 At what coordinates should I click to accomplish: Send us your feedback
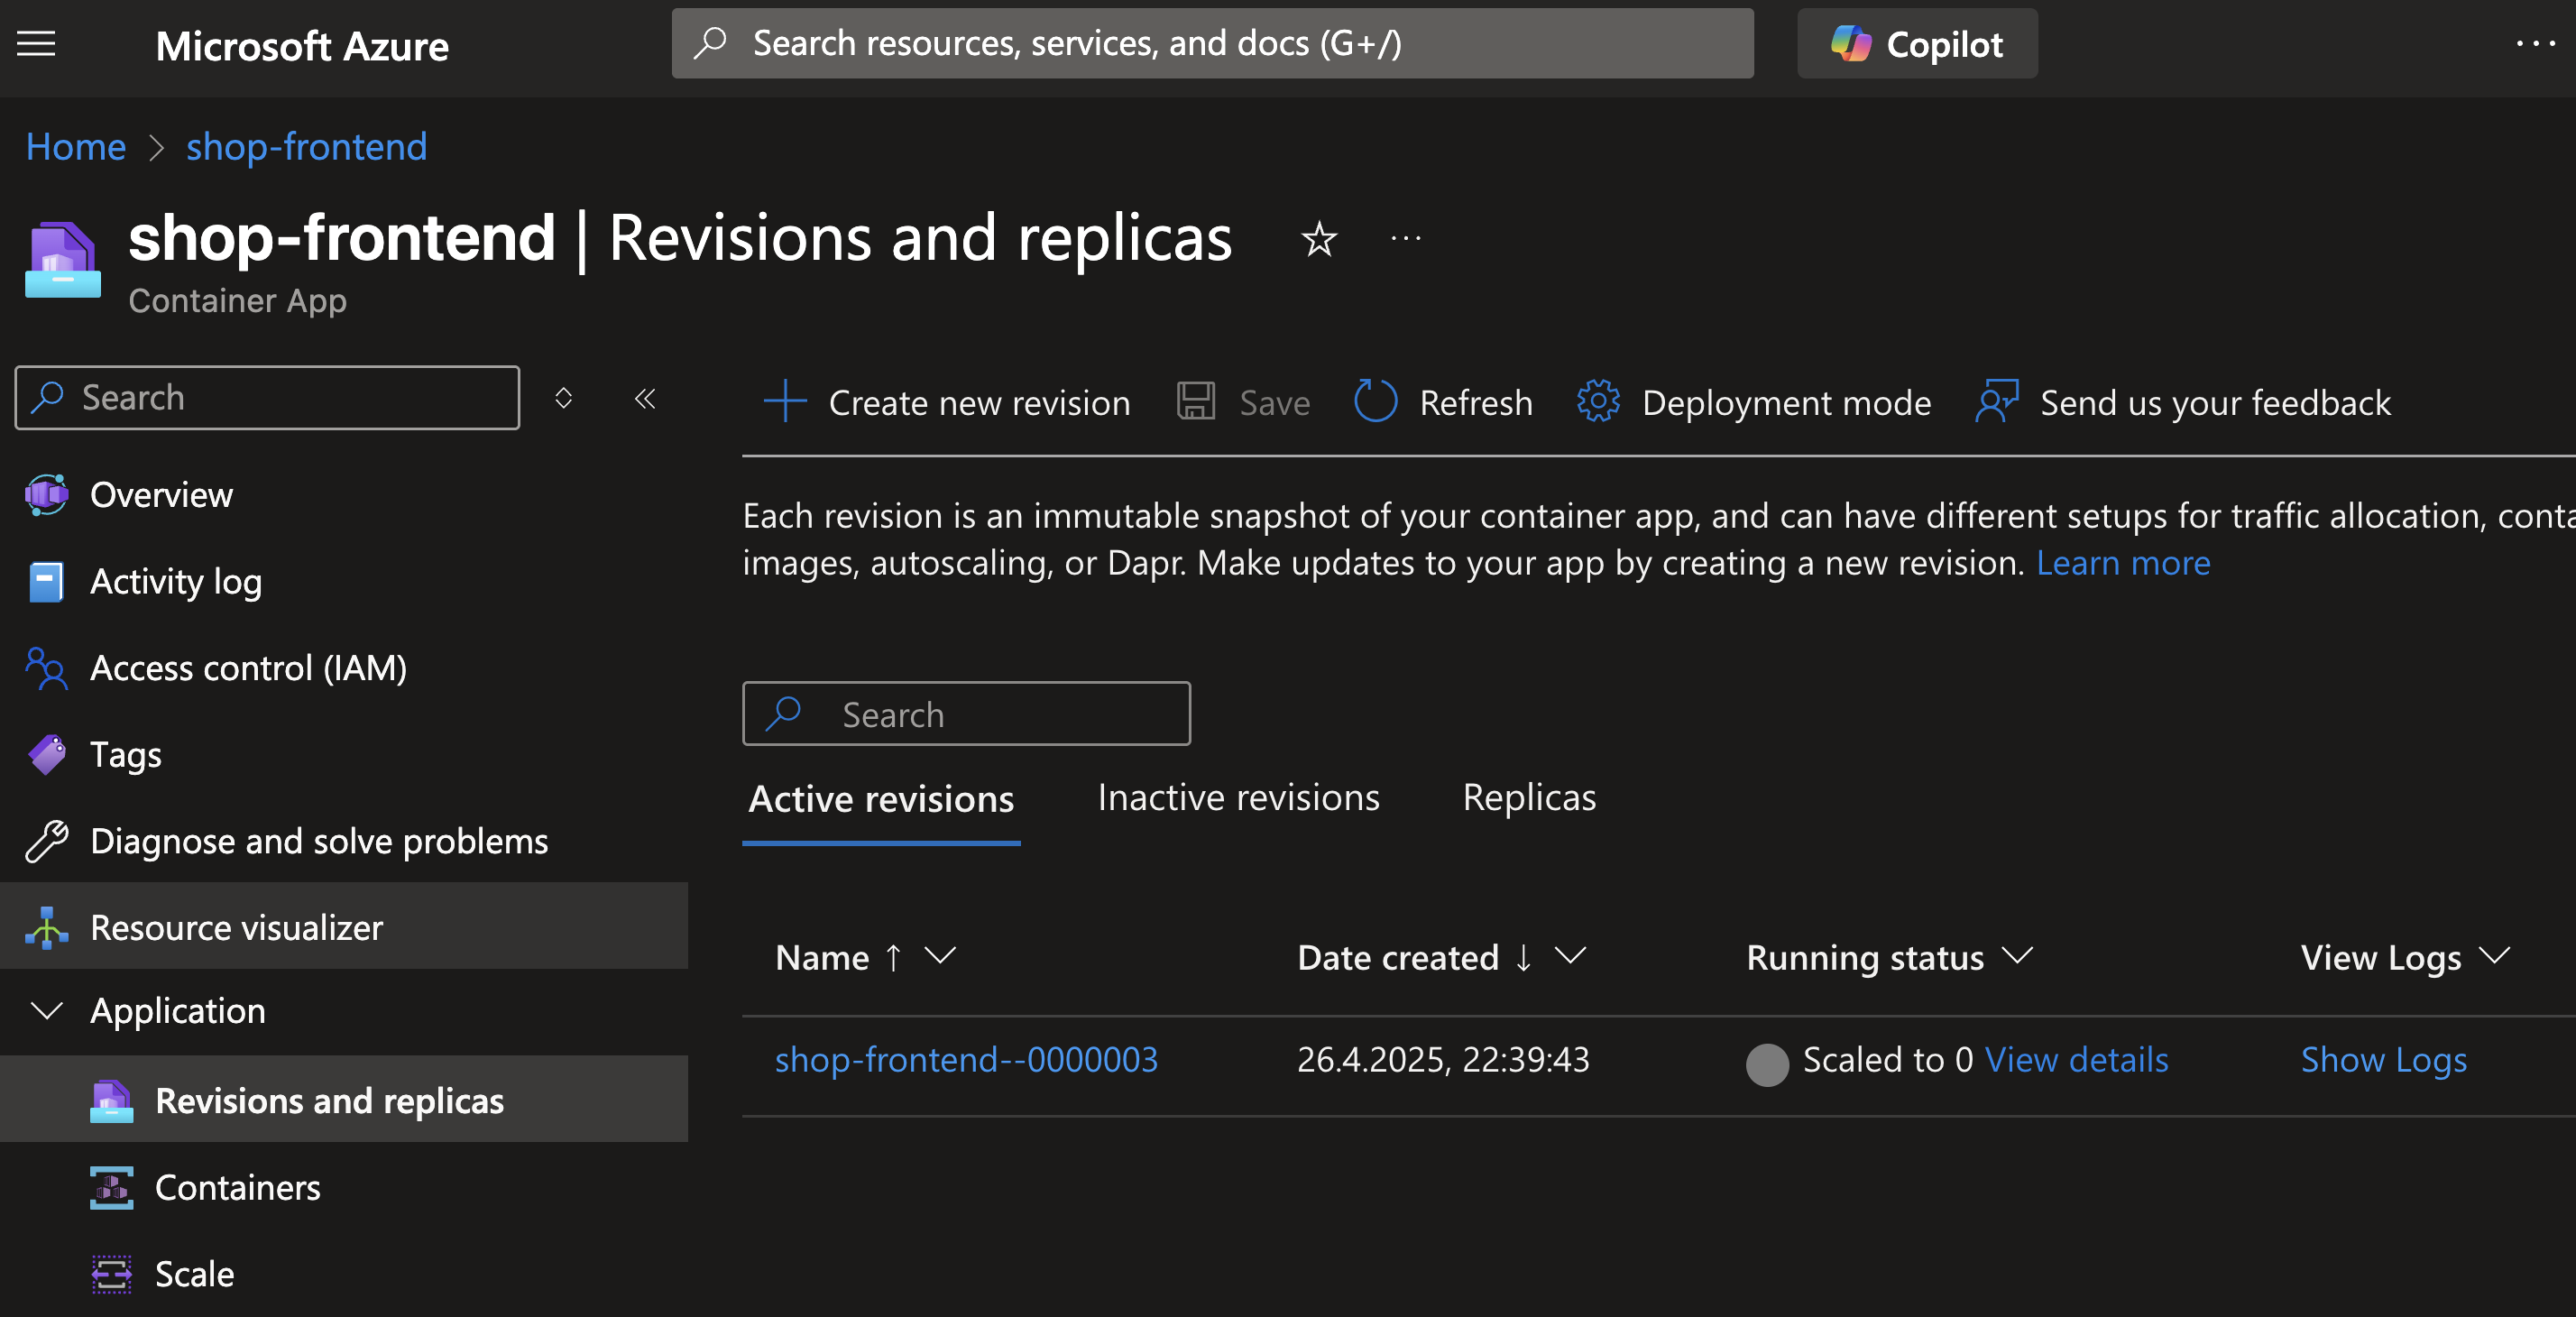click(x=2183, y=403)
